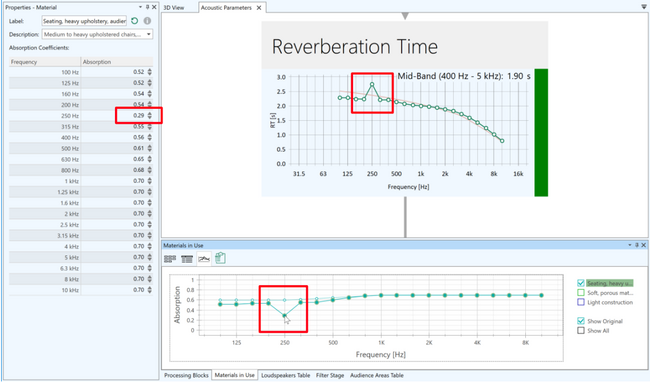Open Materials in Use panel options arrow
Viewport: 650px width, 382px height.
tap(630, 245)
